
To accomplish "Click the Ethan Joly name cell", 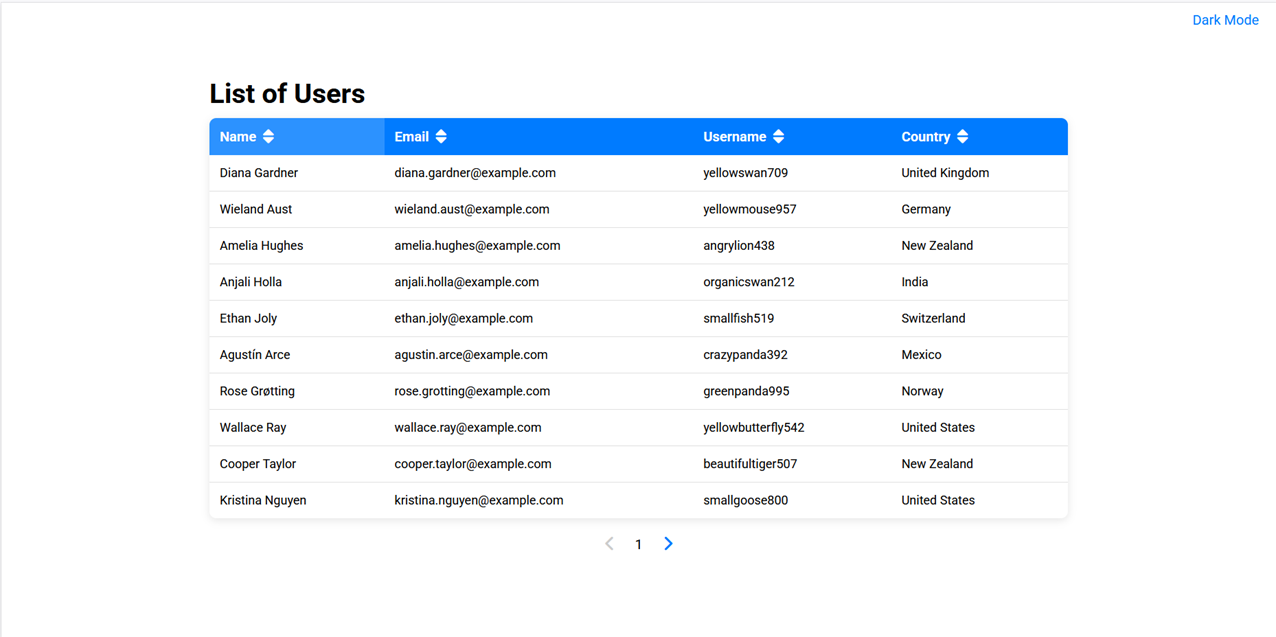I will click(248, 318).
